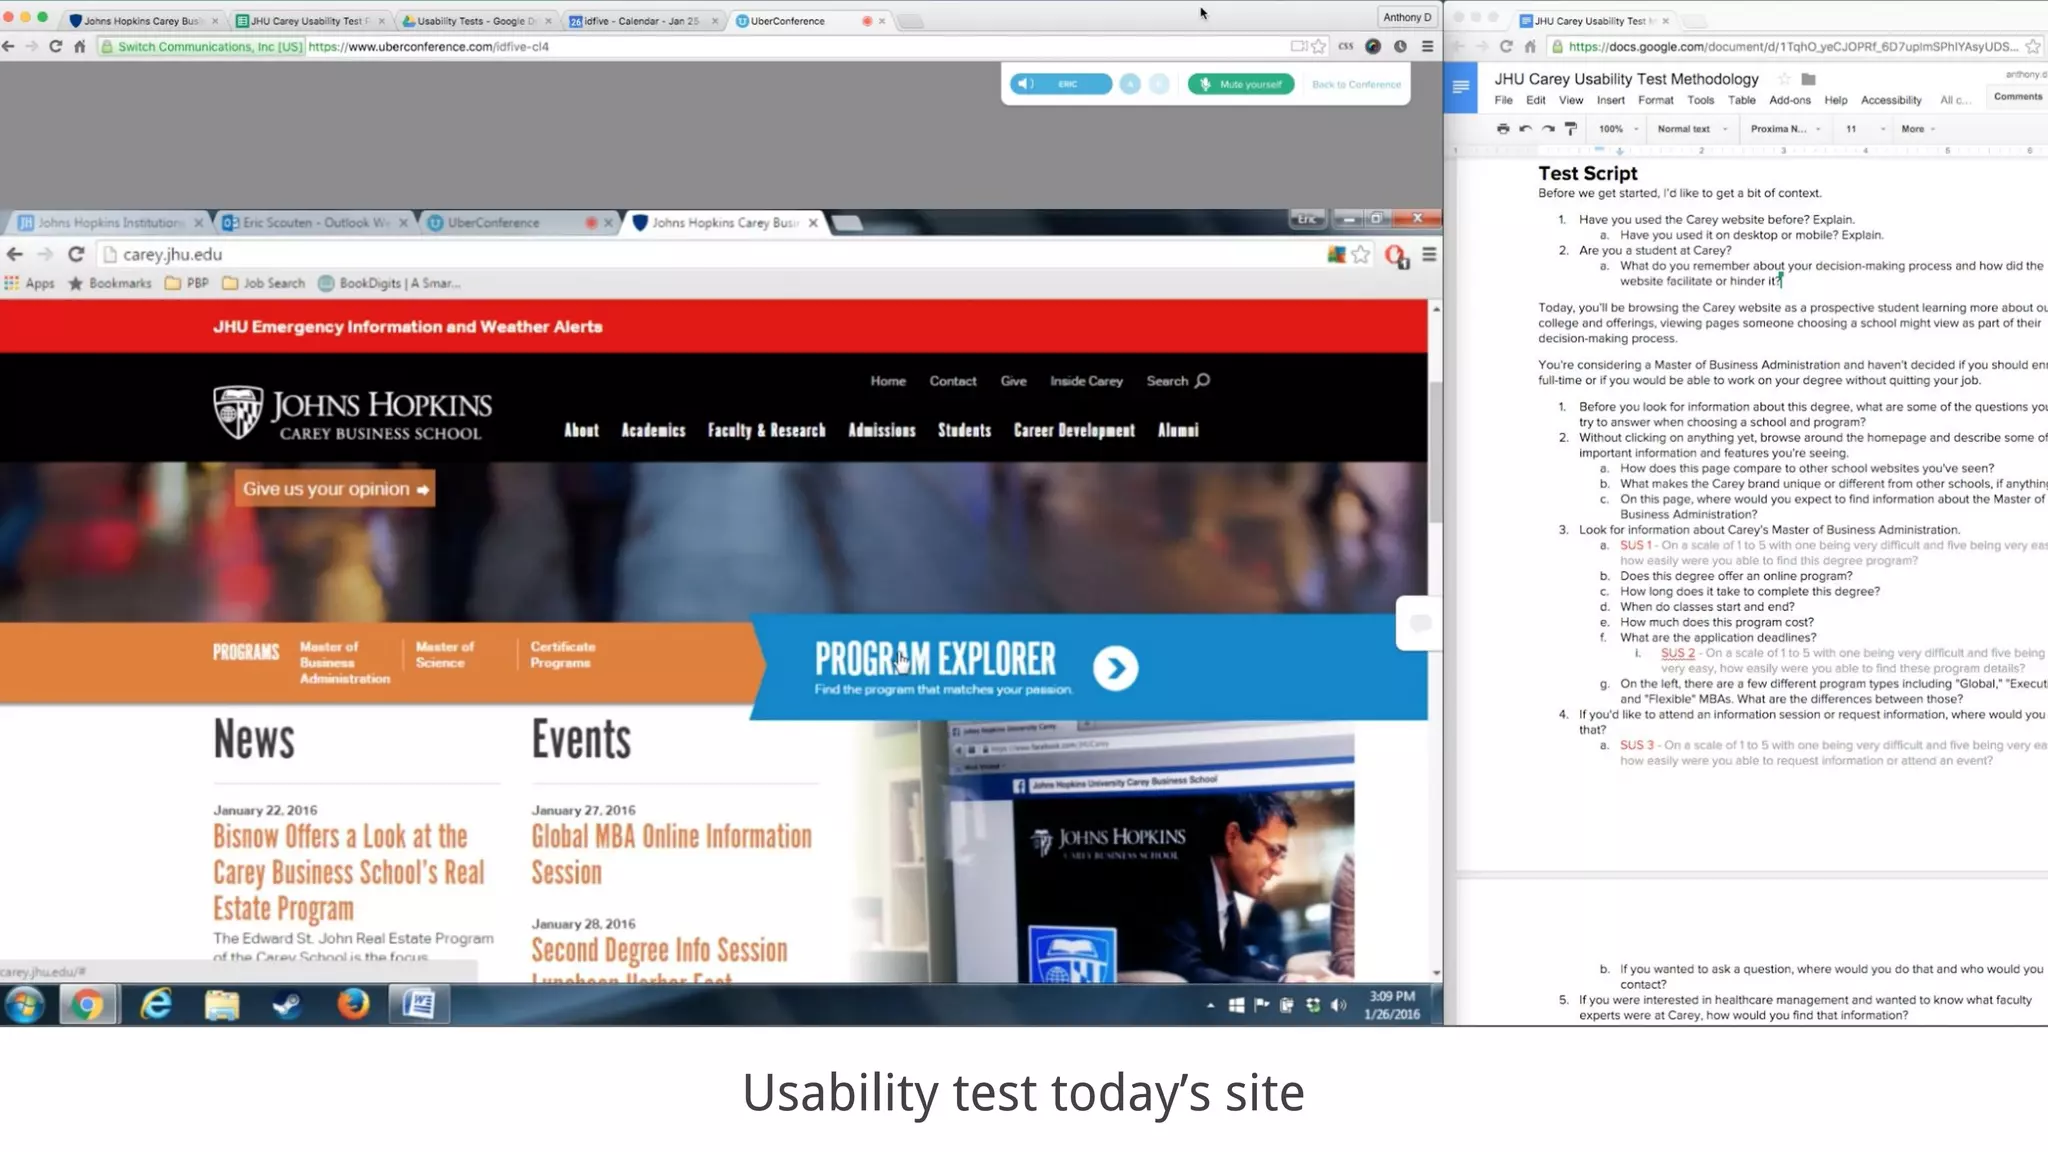
Task: Reload the carey.jhu.edu page
Action: [x=76, y=254]
